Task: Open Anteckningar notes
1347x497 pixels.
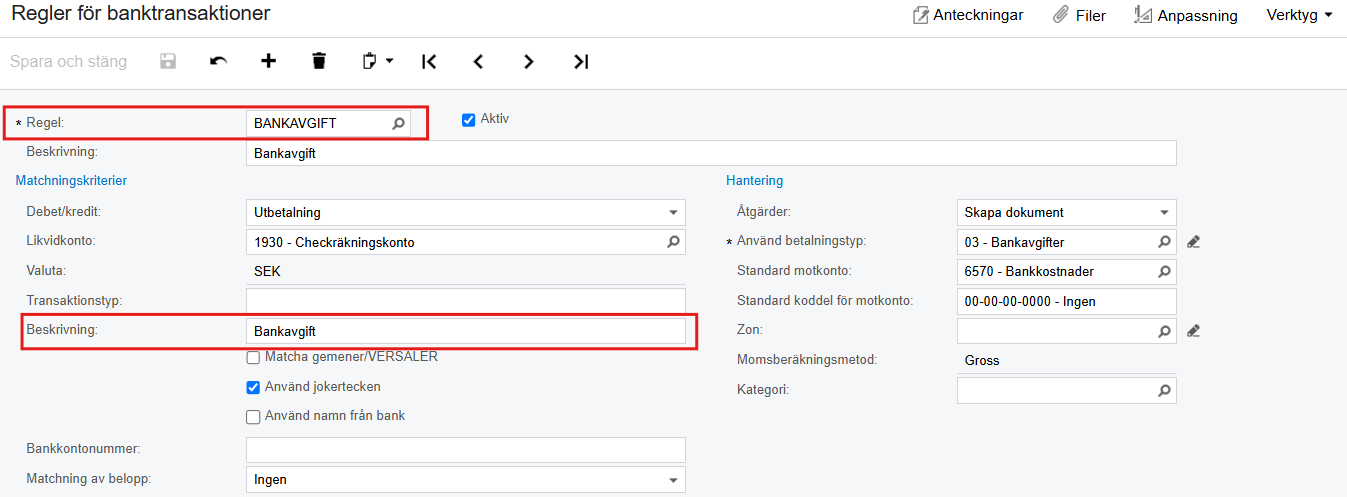Action: [x=968, y=15]
